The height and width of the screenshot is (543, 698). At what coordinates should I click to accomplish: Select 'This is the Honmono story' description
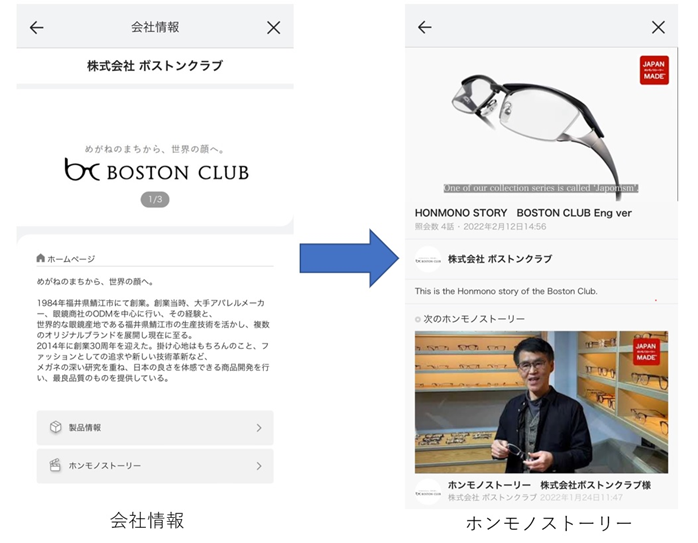coord(506,292)
